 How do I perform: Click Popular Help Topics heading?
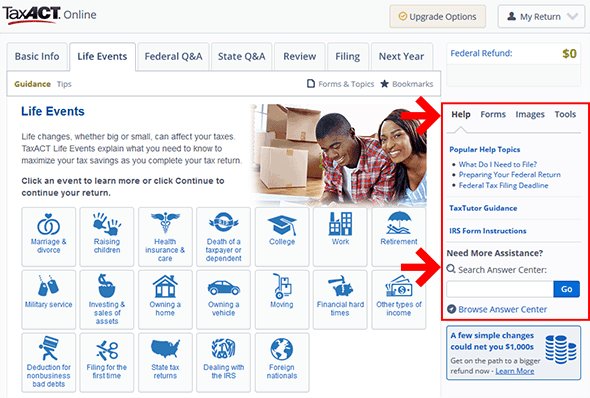coord(485,149)
